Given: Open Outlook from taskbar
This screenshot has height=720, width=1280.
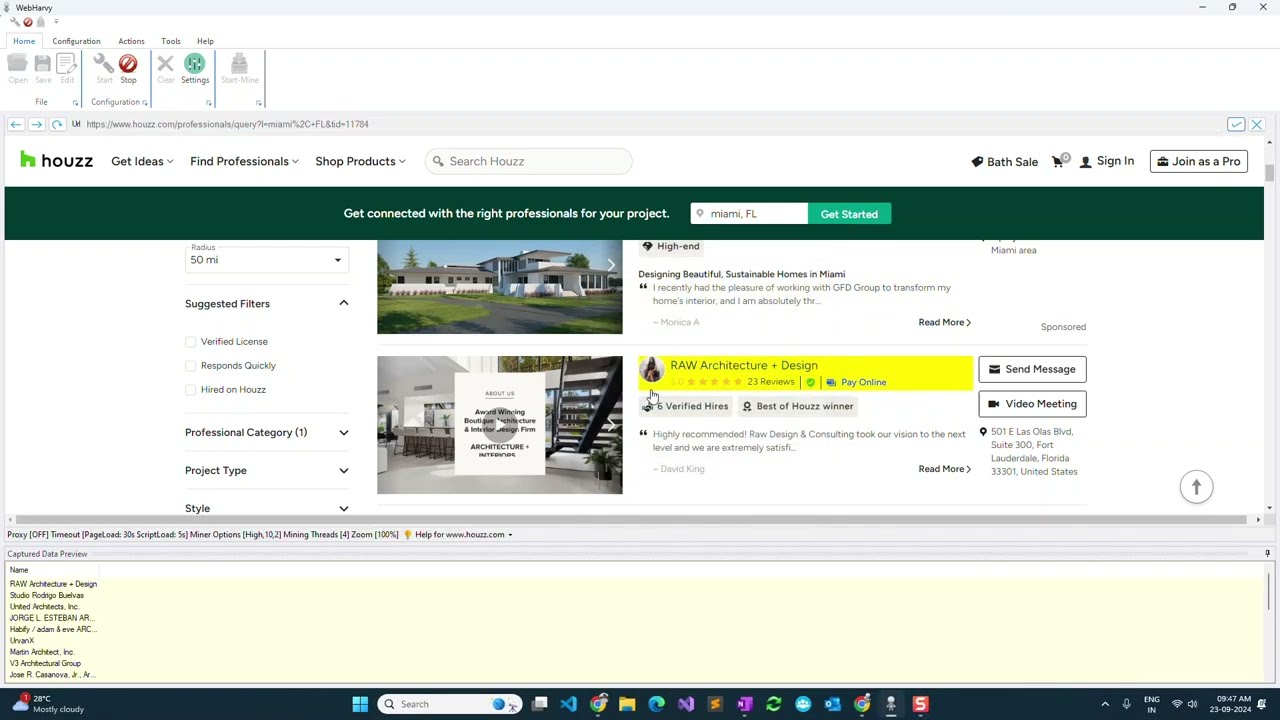Looking at the screenshot, I should coord(832,704).
